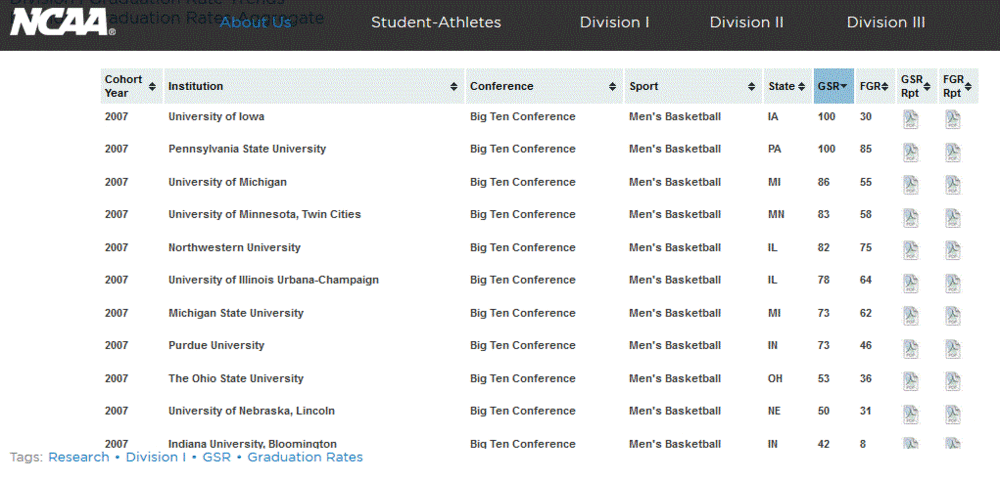Sort table by FGR Rpt column
Image resolution: width=1000 pixels, height=480 pixels.
point(959,86)
